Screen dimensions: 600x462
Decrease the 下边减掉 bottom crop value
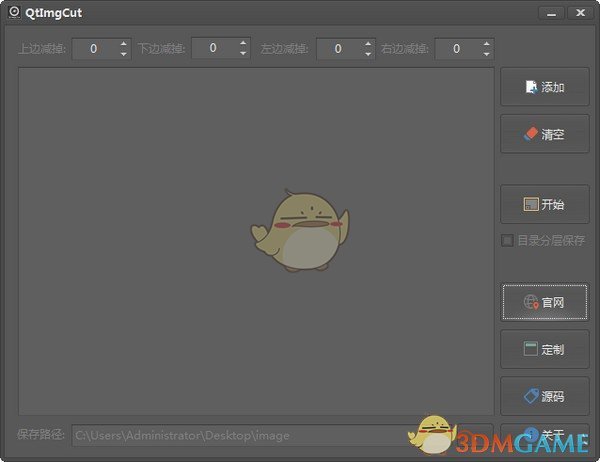pos(242,54)
